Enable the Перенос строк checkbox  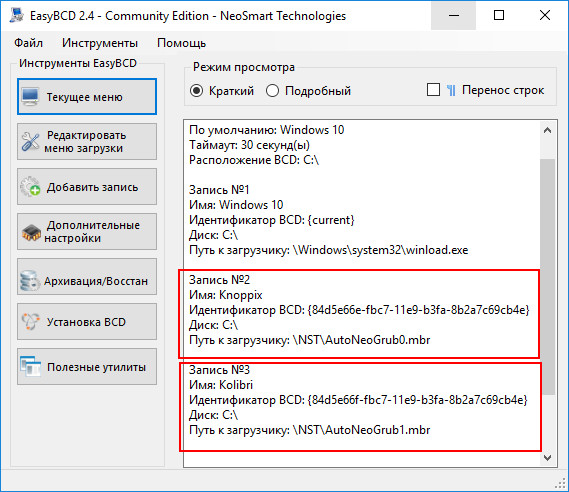pos(433,90)
